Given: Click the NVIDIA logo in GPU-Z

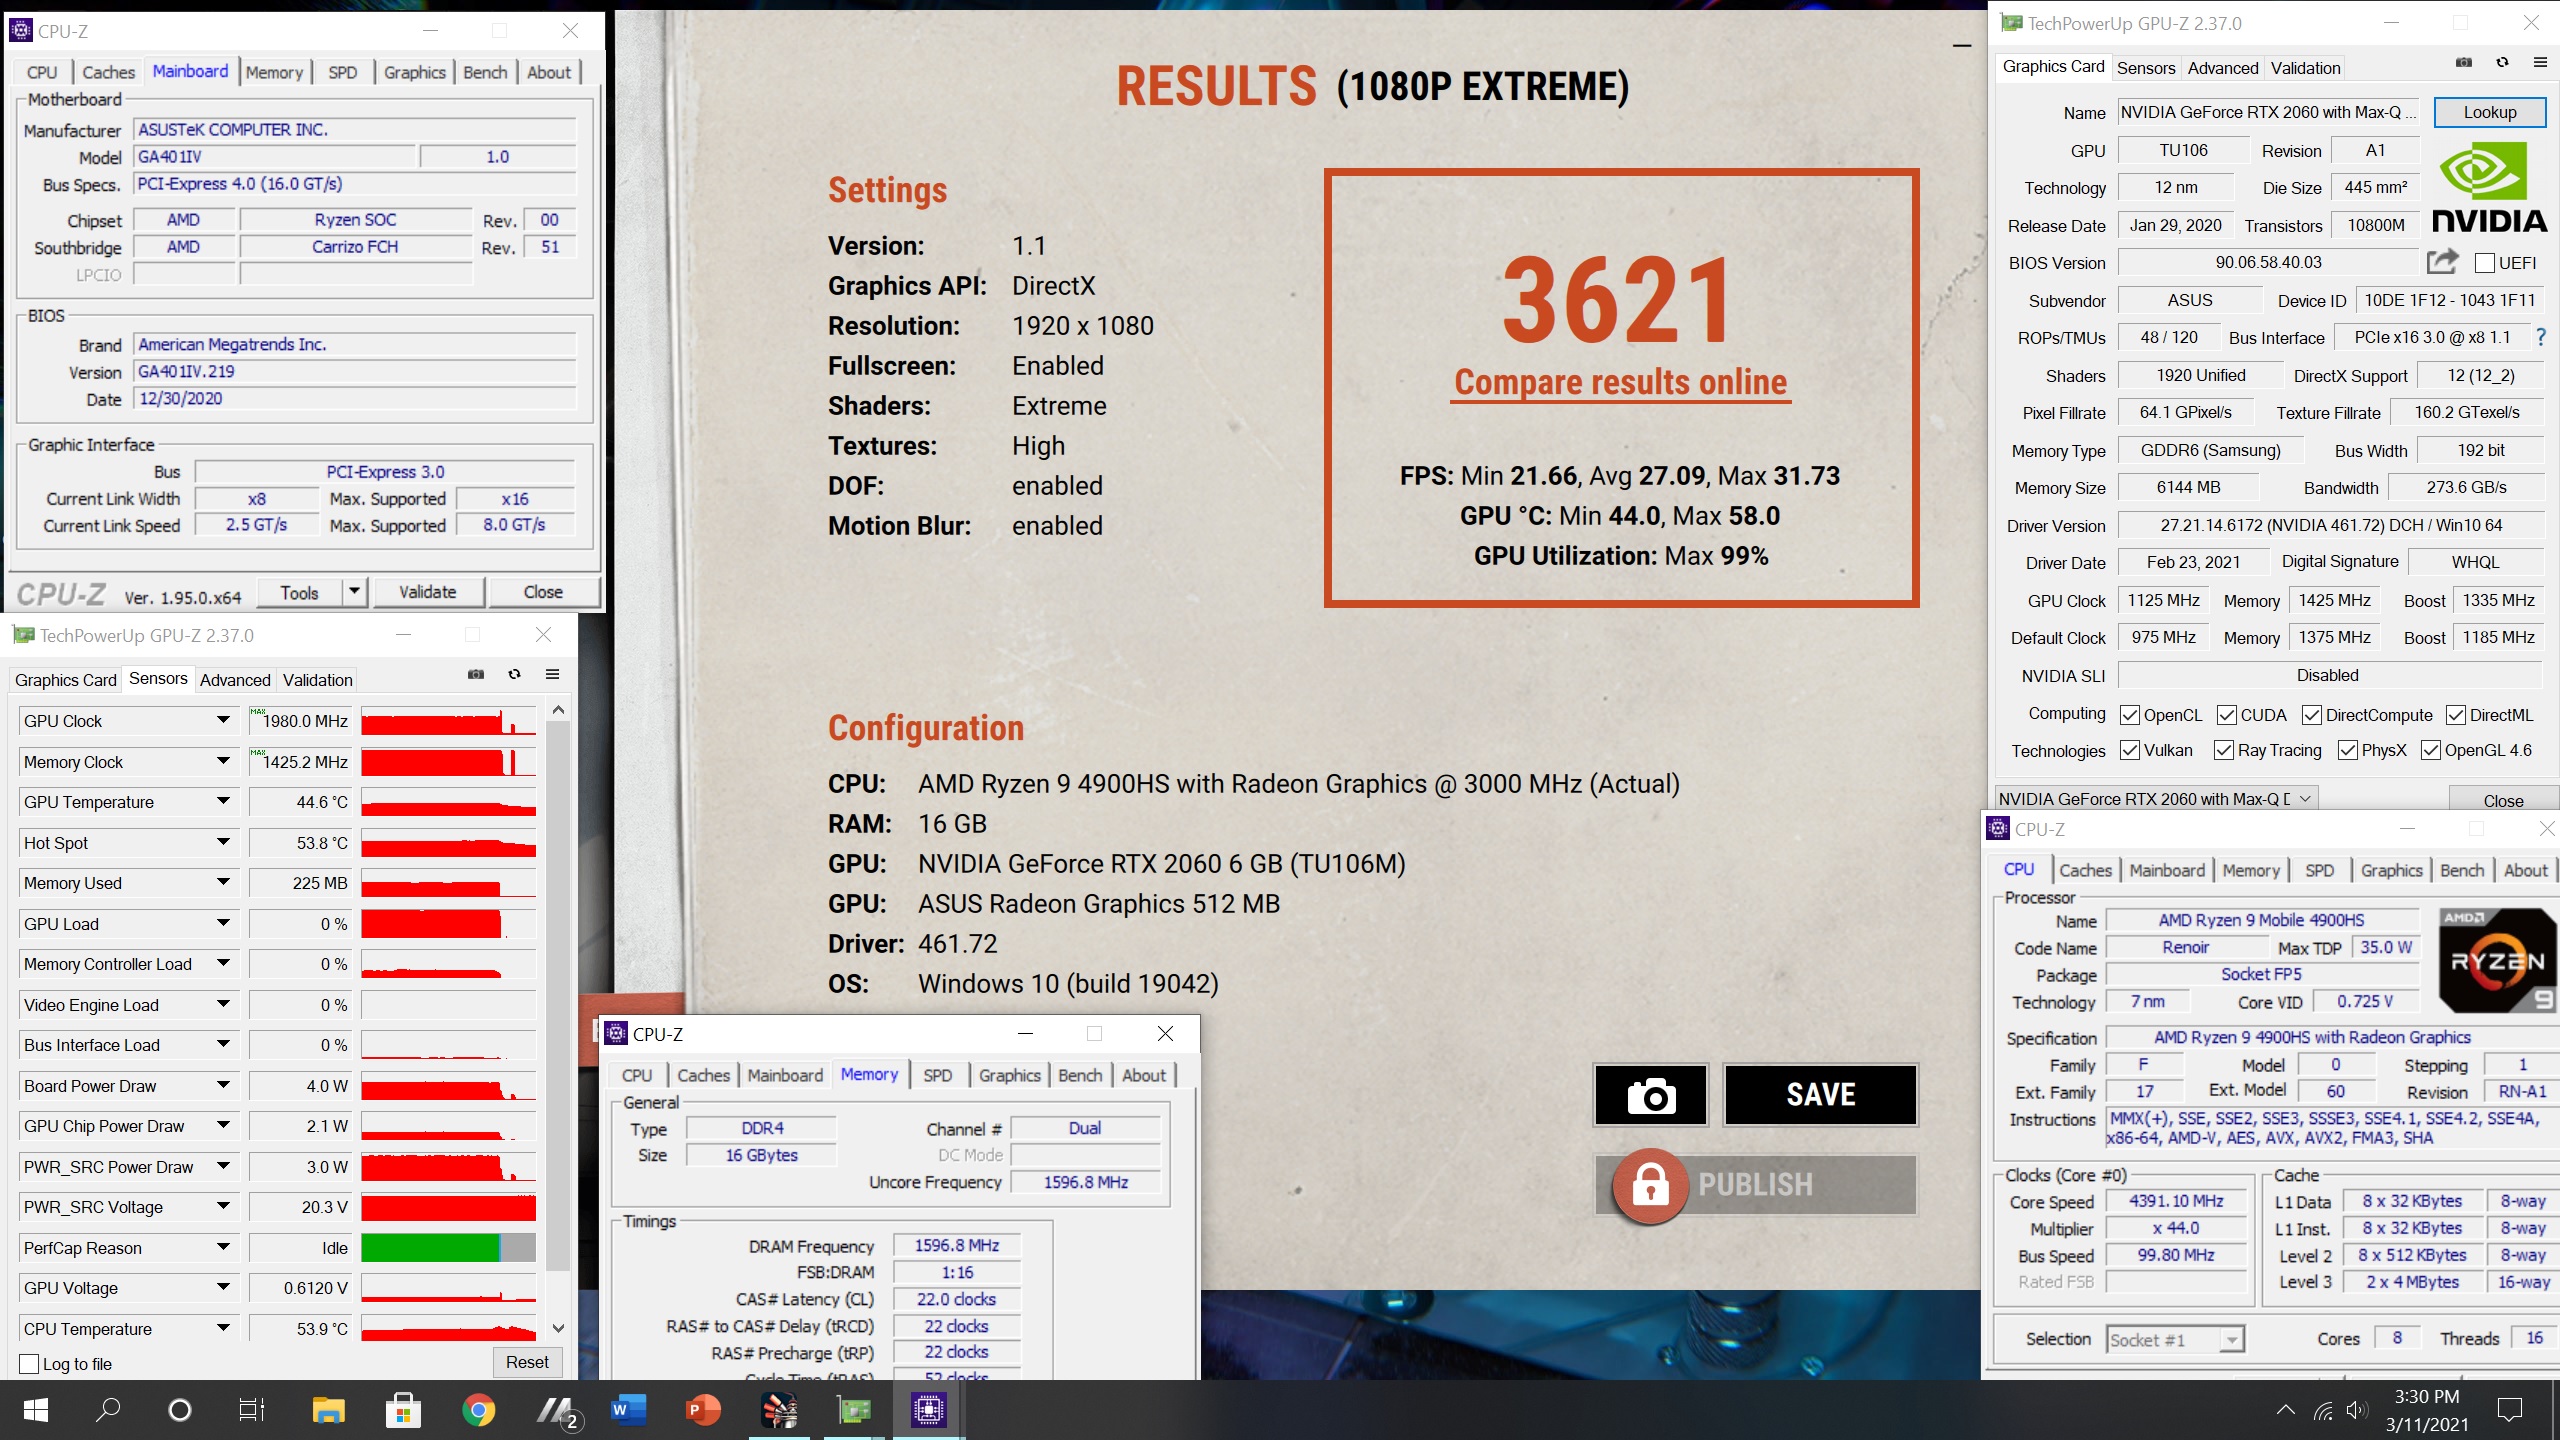Looking at the screenshot, I should pyautogui.click(x=2489, y=188).
